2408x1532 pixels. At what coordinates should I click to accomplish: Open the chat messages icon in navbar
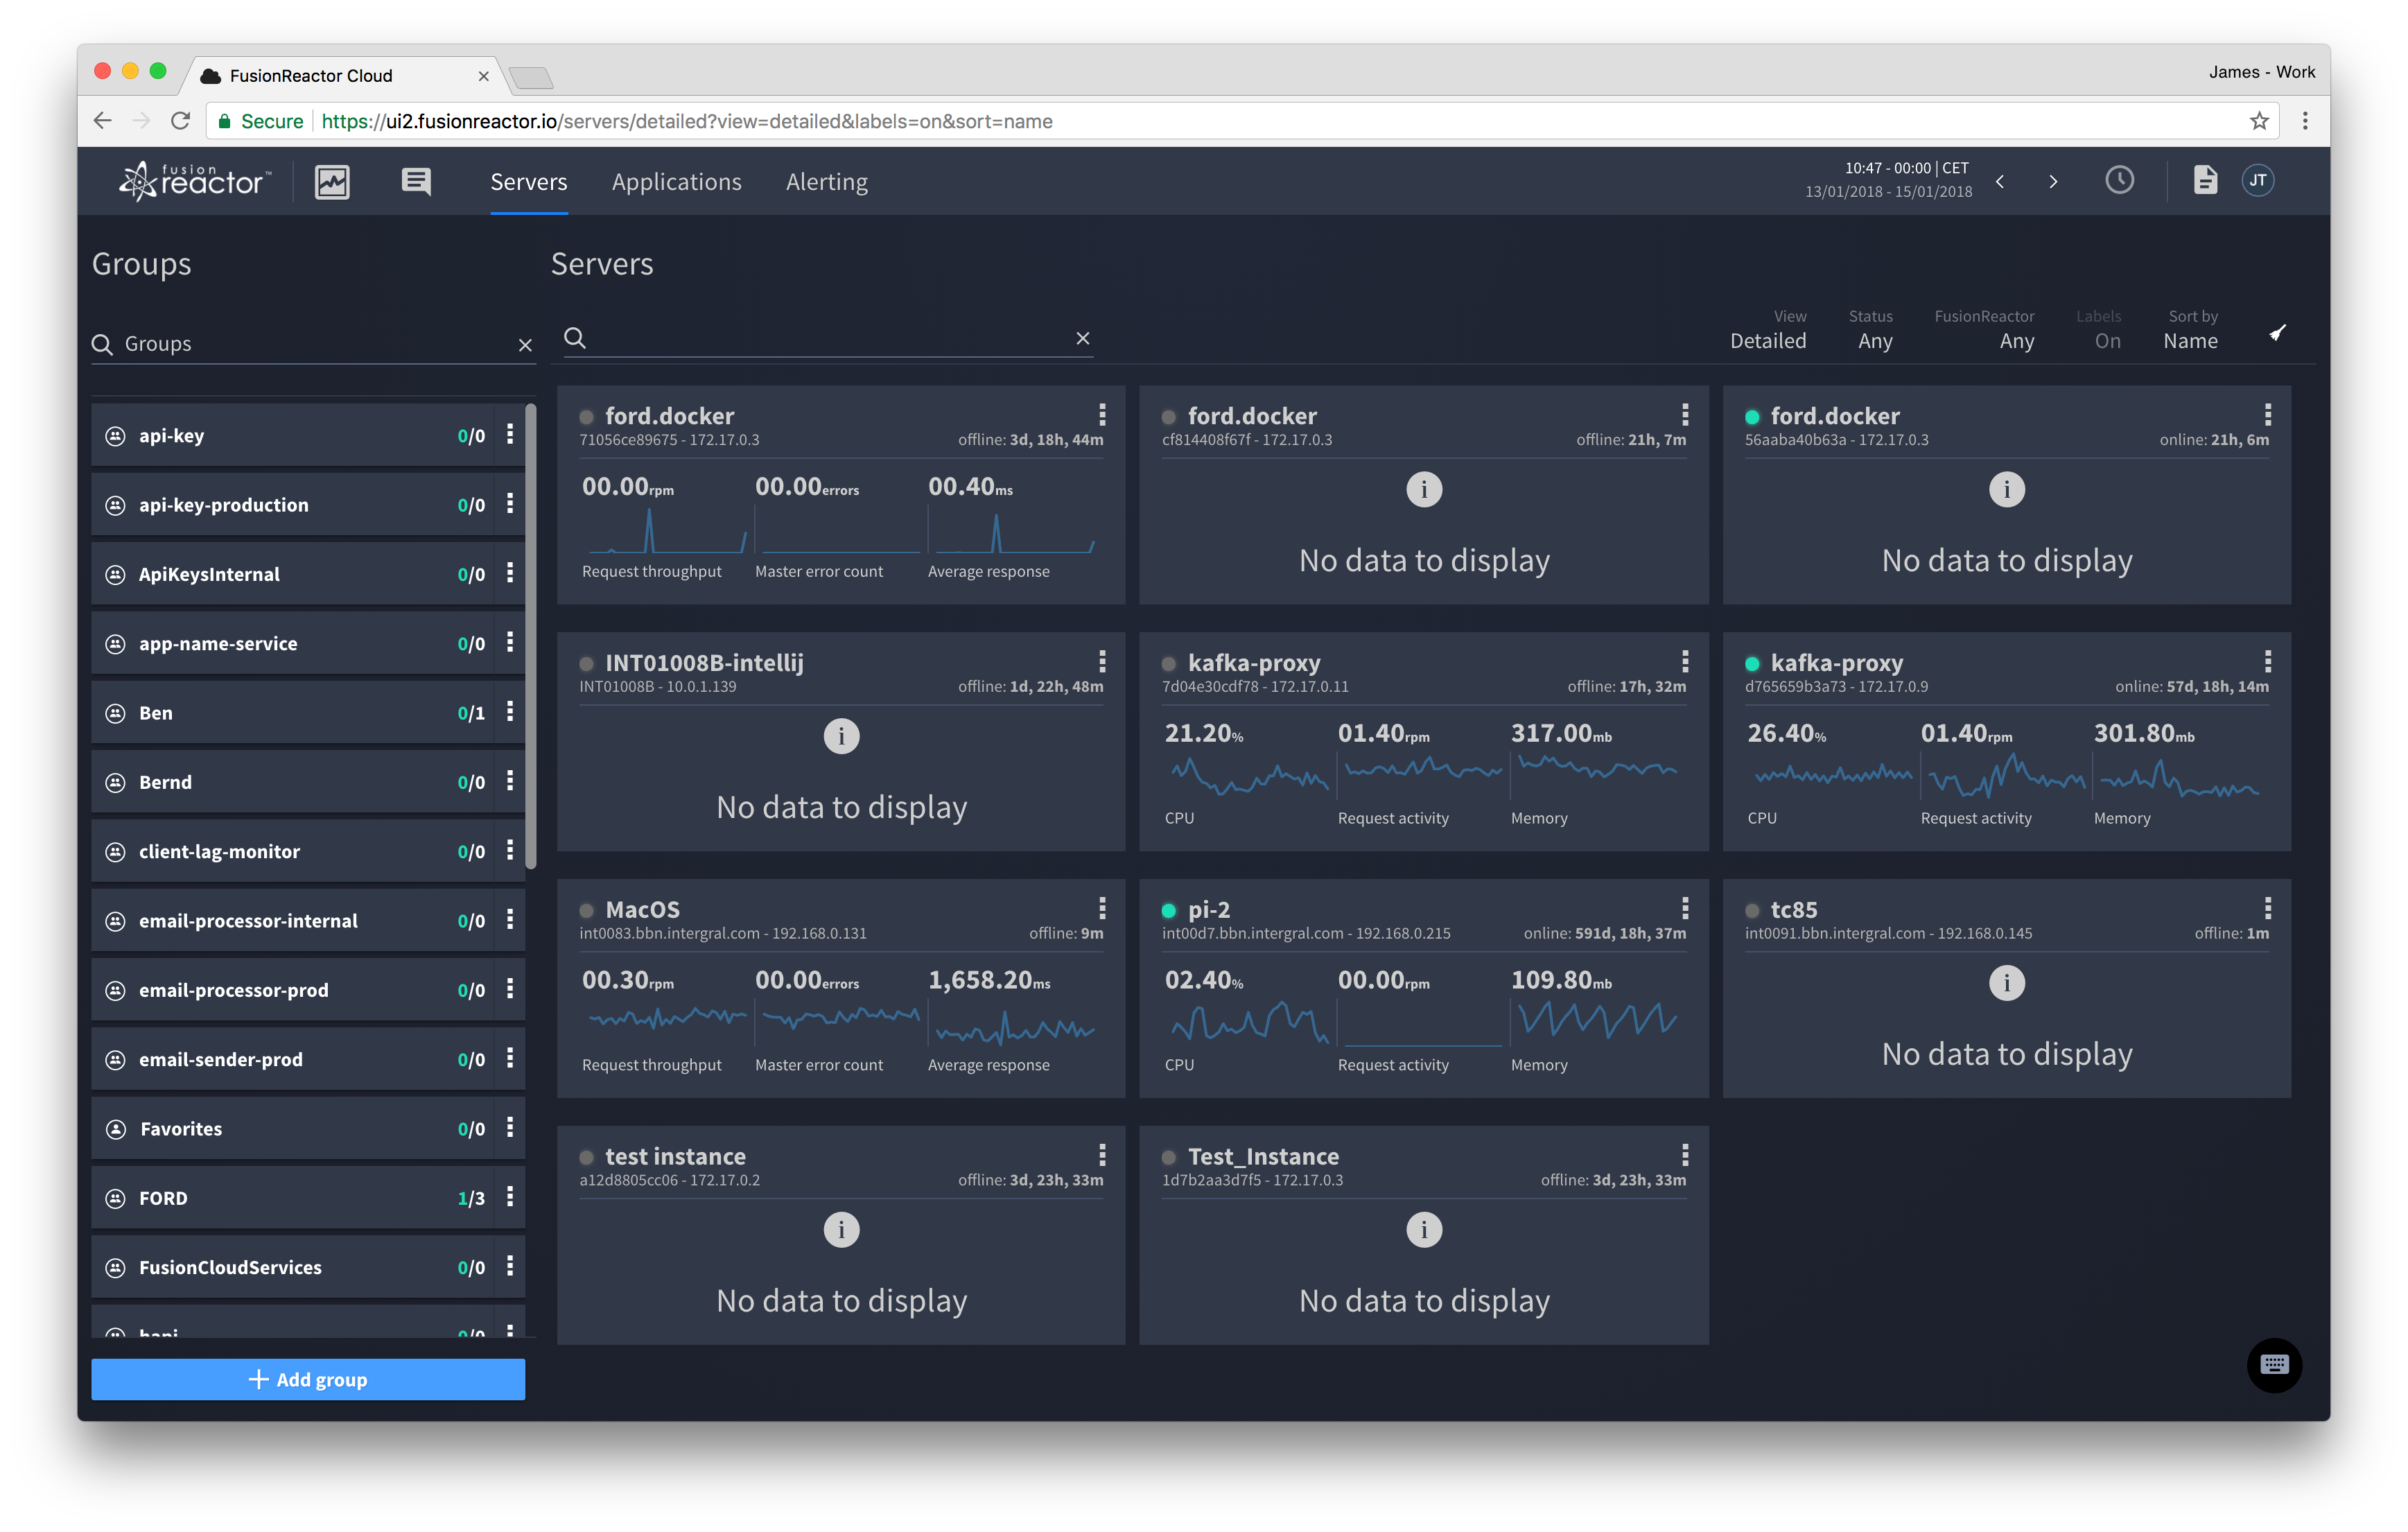(416, 181)
